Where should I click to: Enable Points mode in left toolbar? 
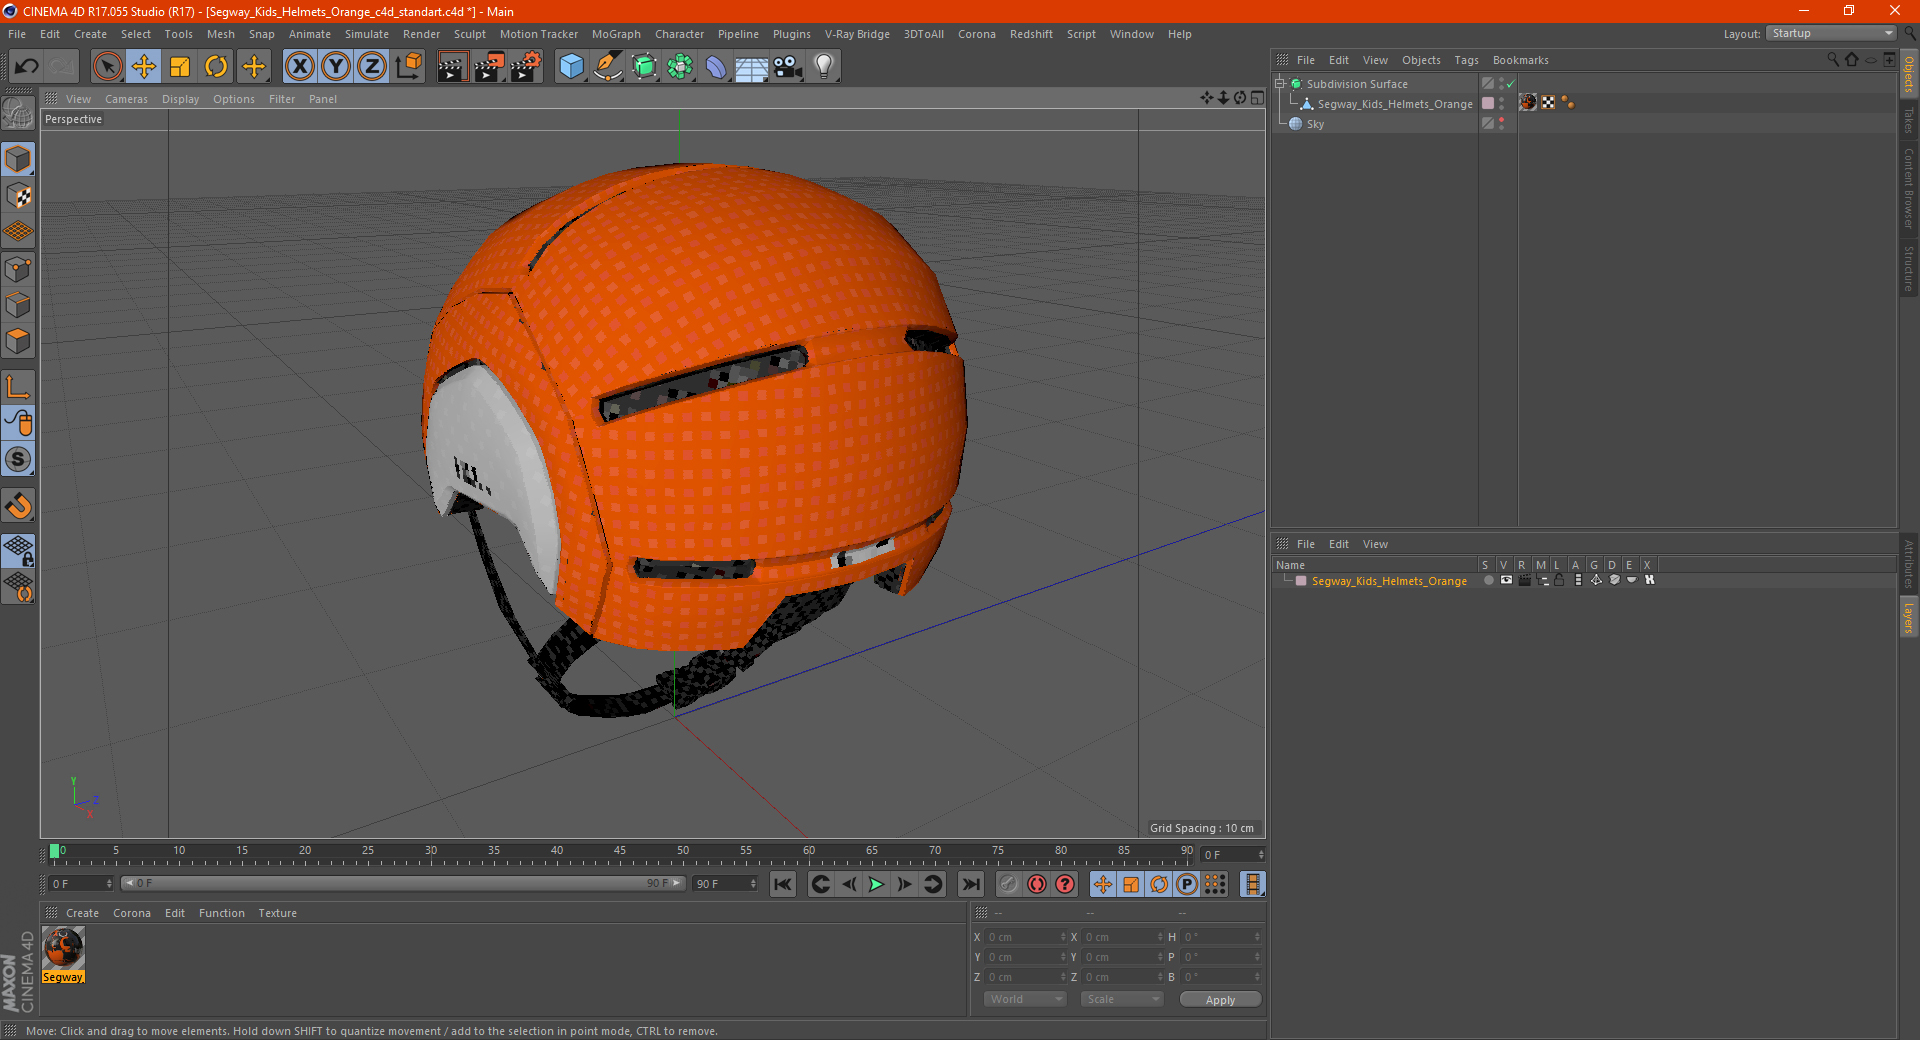coord(19,269)
